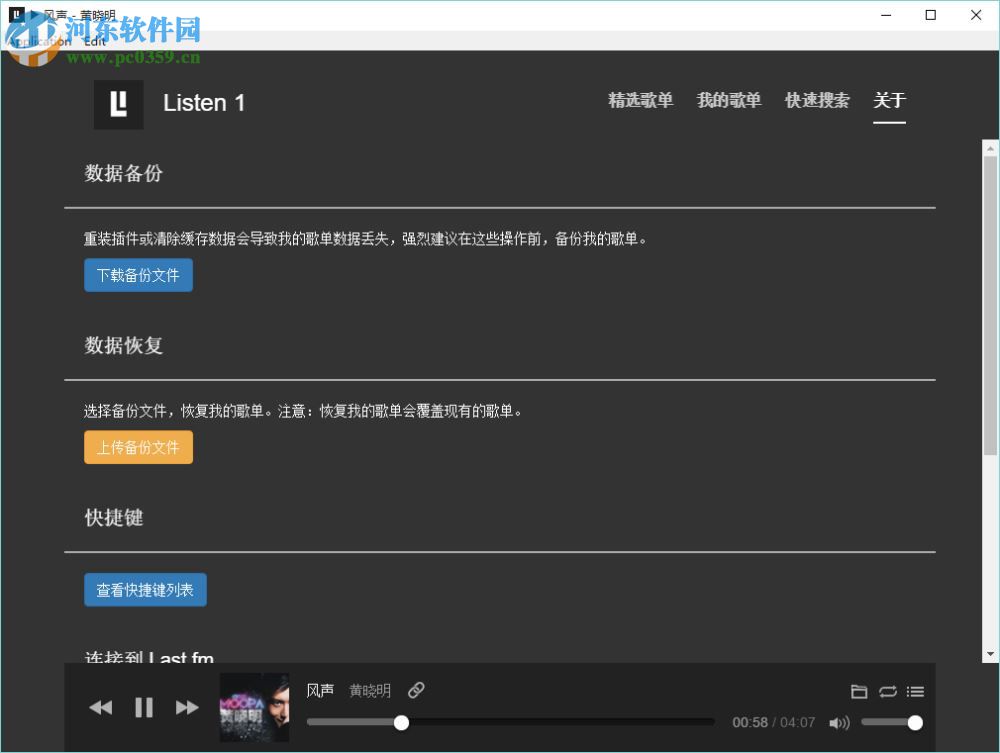
Task: Toggle pause on the playing song 风声
Action: pyautogui.click(x=143, y=707)
